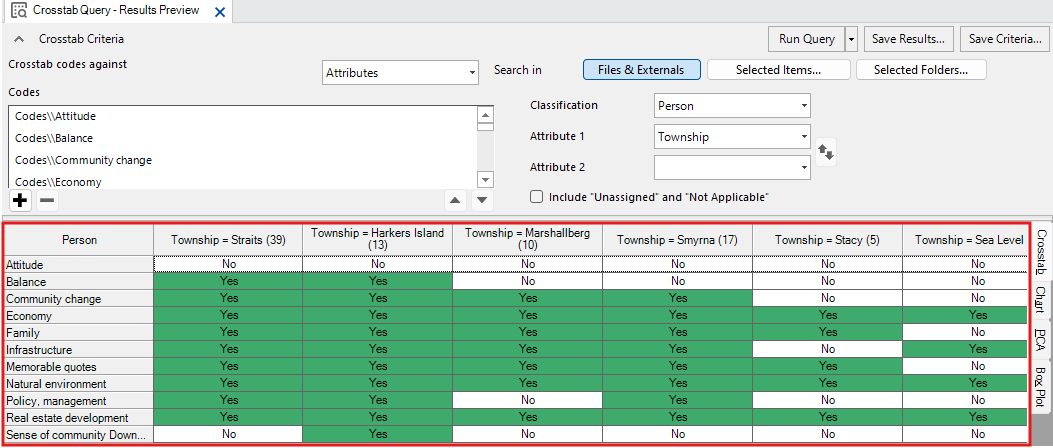Open the Run Query dropdown arrow
Viewport: 1053px width, 448px height.
[851, 39]
